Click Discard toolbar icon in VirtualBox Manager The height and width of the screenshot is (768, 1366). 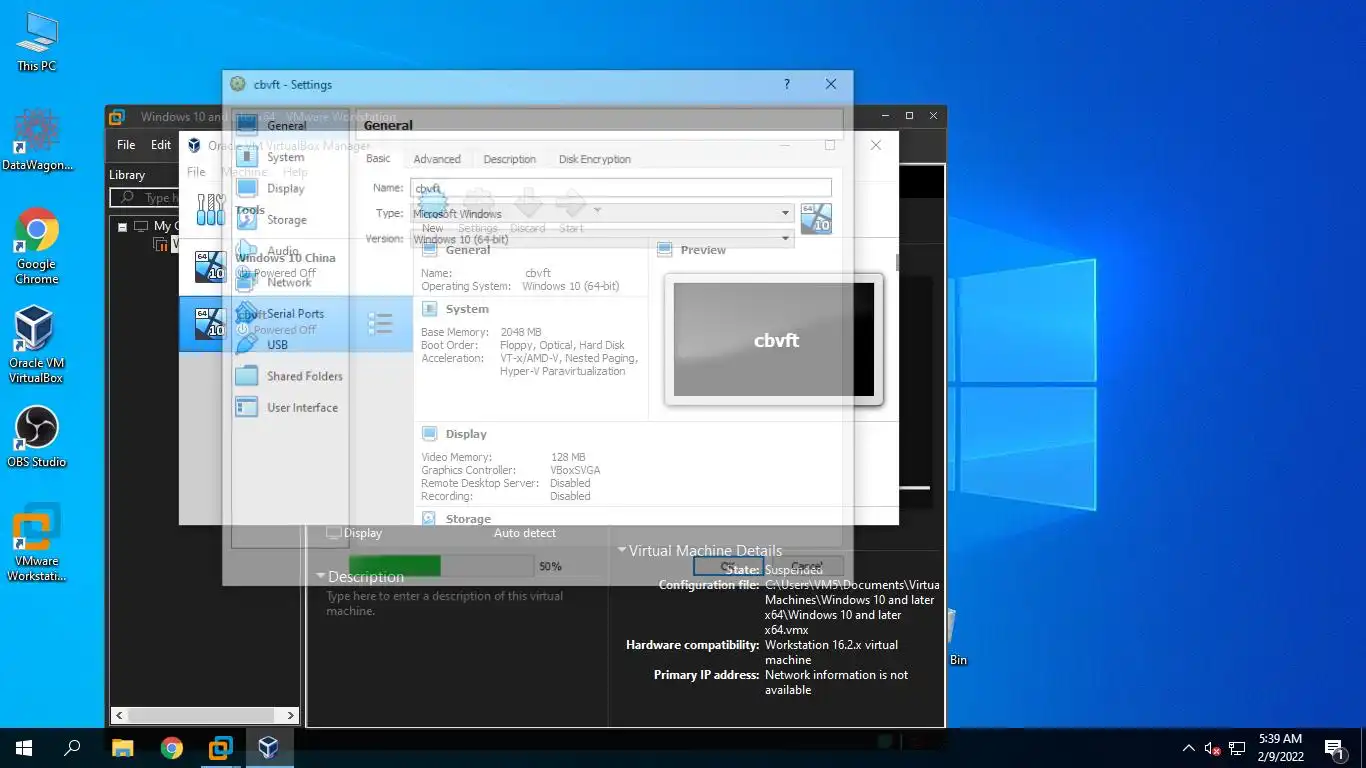(x=528, y=212)
